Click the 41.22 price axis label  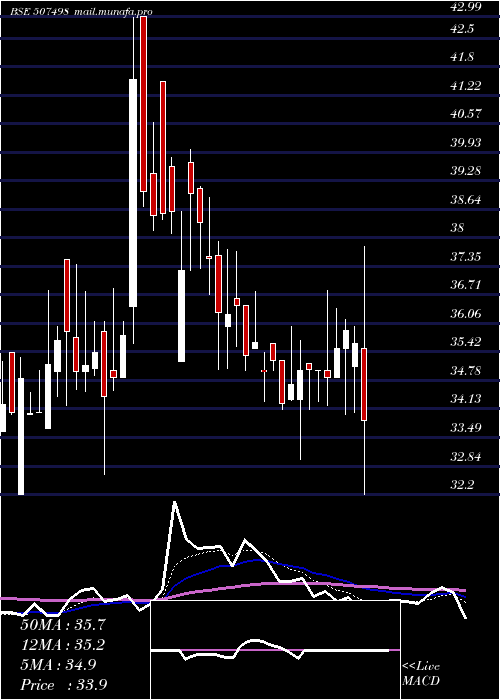[467, 86]
